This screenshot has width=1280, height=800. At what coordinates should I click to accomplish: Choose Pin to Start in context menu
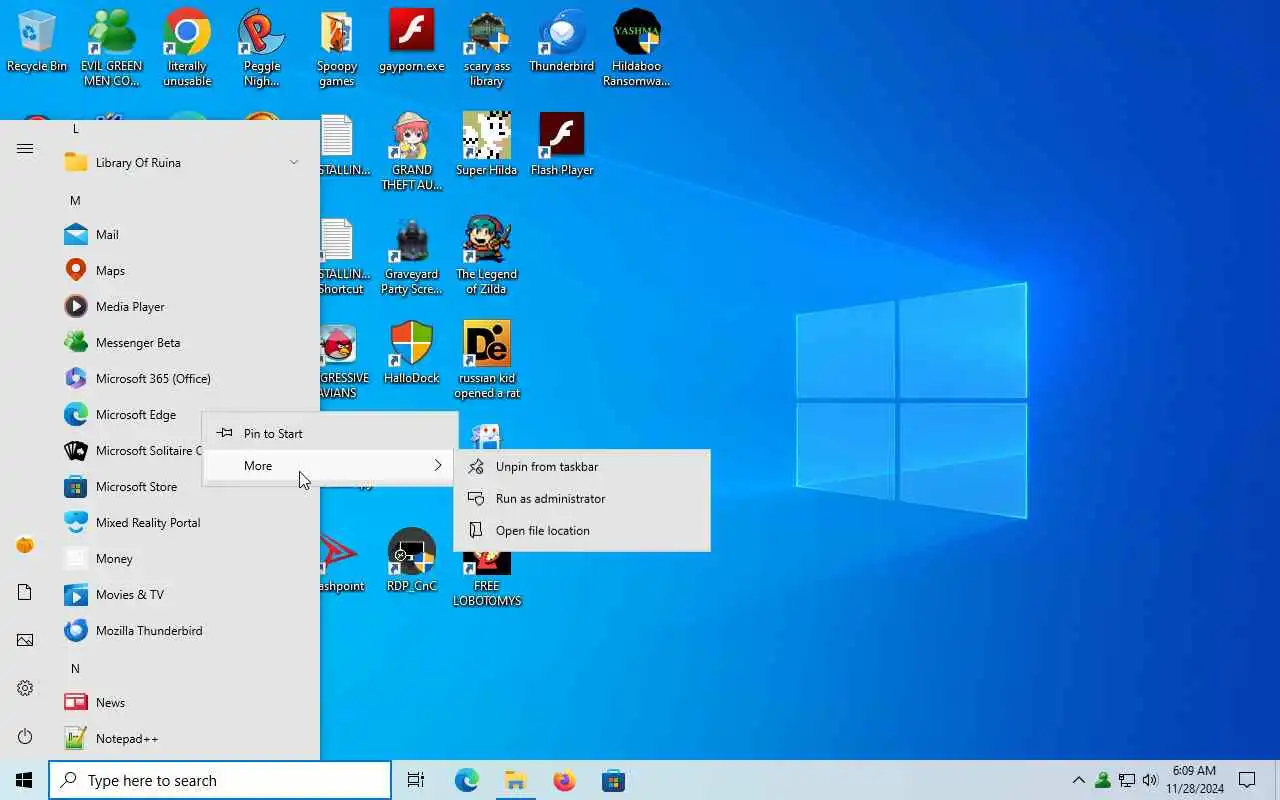[x=330, y=433]
